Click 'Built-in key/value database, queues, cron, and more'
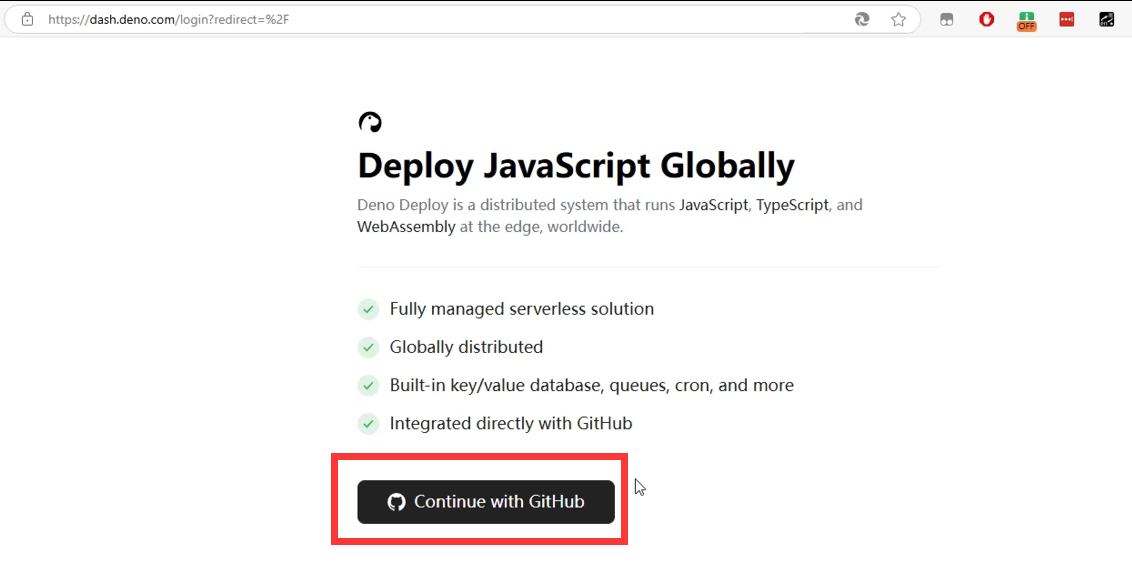1132x586 pixels. pos(591,385)
